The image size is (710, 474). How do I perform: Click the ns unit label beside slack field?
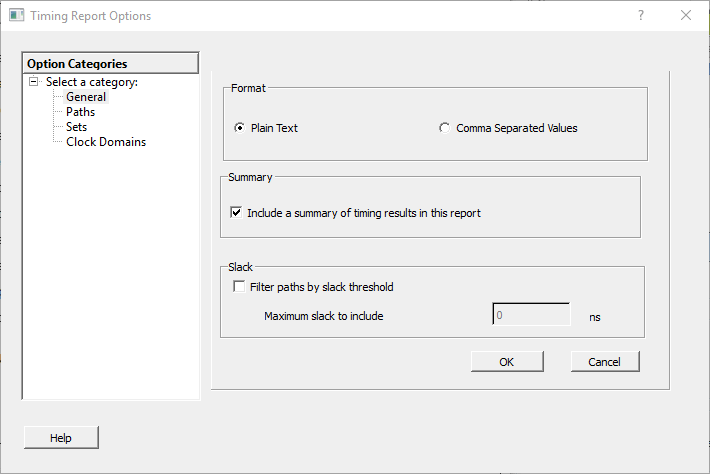click(595, 317)
